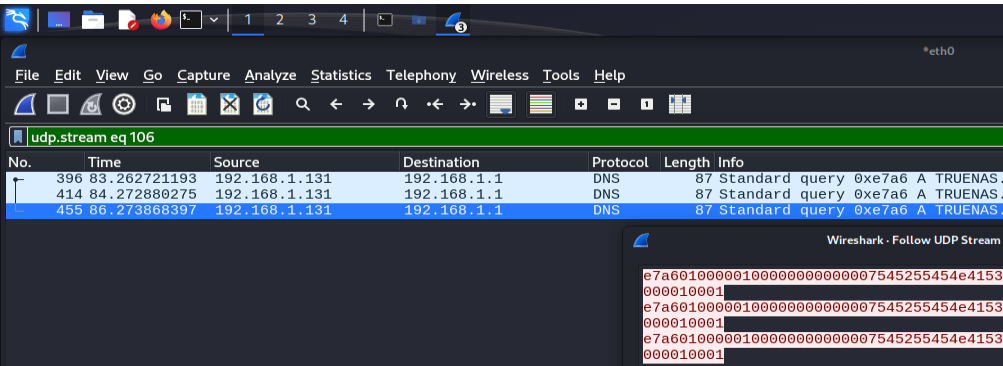Launch the text editor taskbar icon
This screenshot has height=366, width=1003.
point(128,20)
